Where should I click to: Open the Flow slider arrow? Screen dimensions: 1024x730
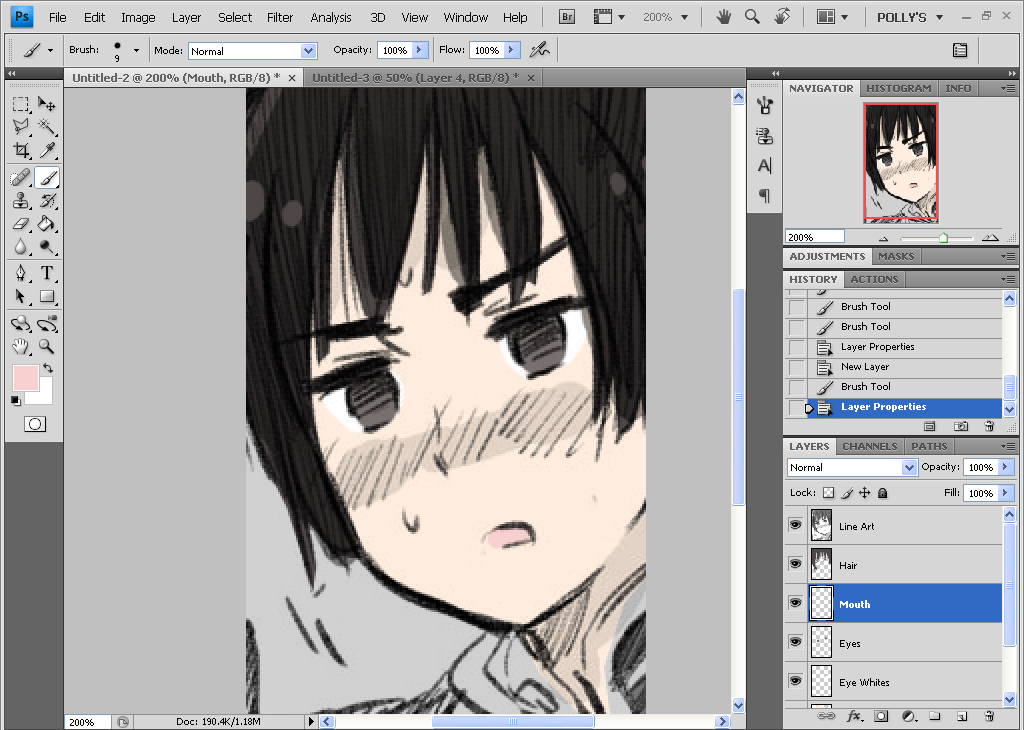pyautogui.click(x=511, y=50)
